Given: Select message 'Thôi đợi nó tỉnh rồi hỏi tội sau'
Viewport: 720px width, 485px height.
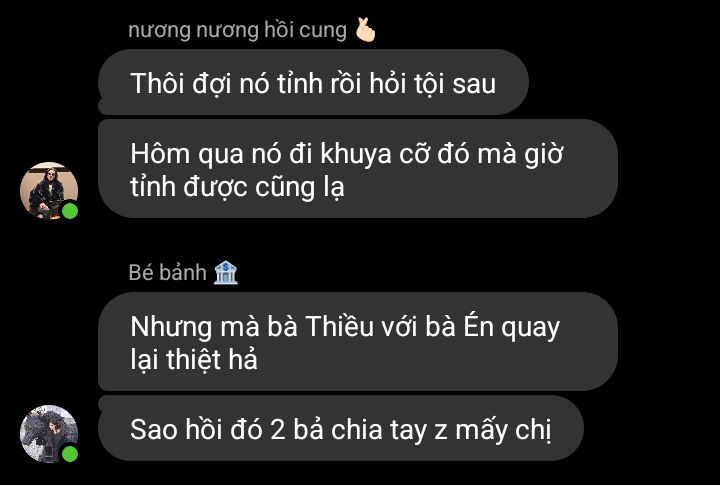Looking at the screenshot, I should pyautogui.click(x=313, y=82).
